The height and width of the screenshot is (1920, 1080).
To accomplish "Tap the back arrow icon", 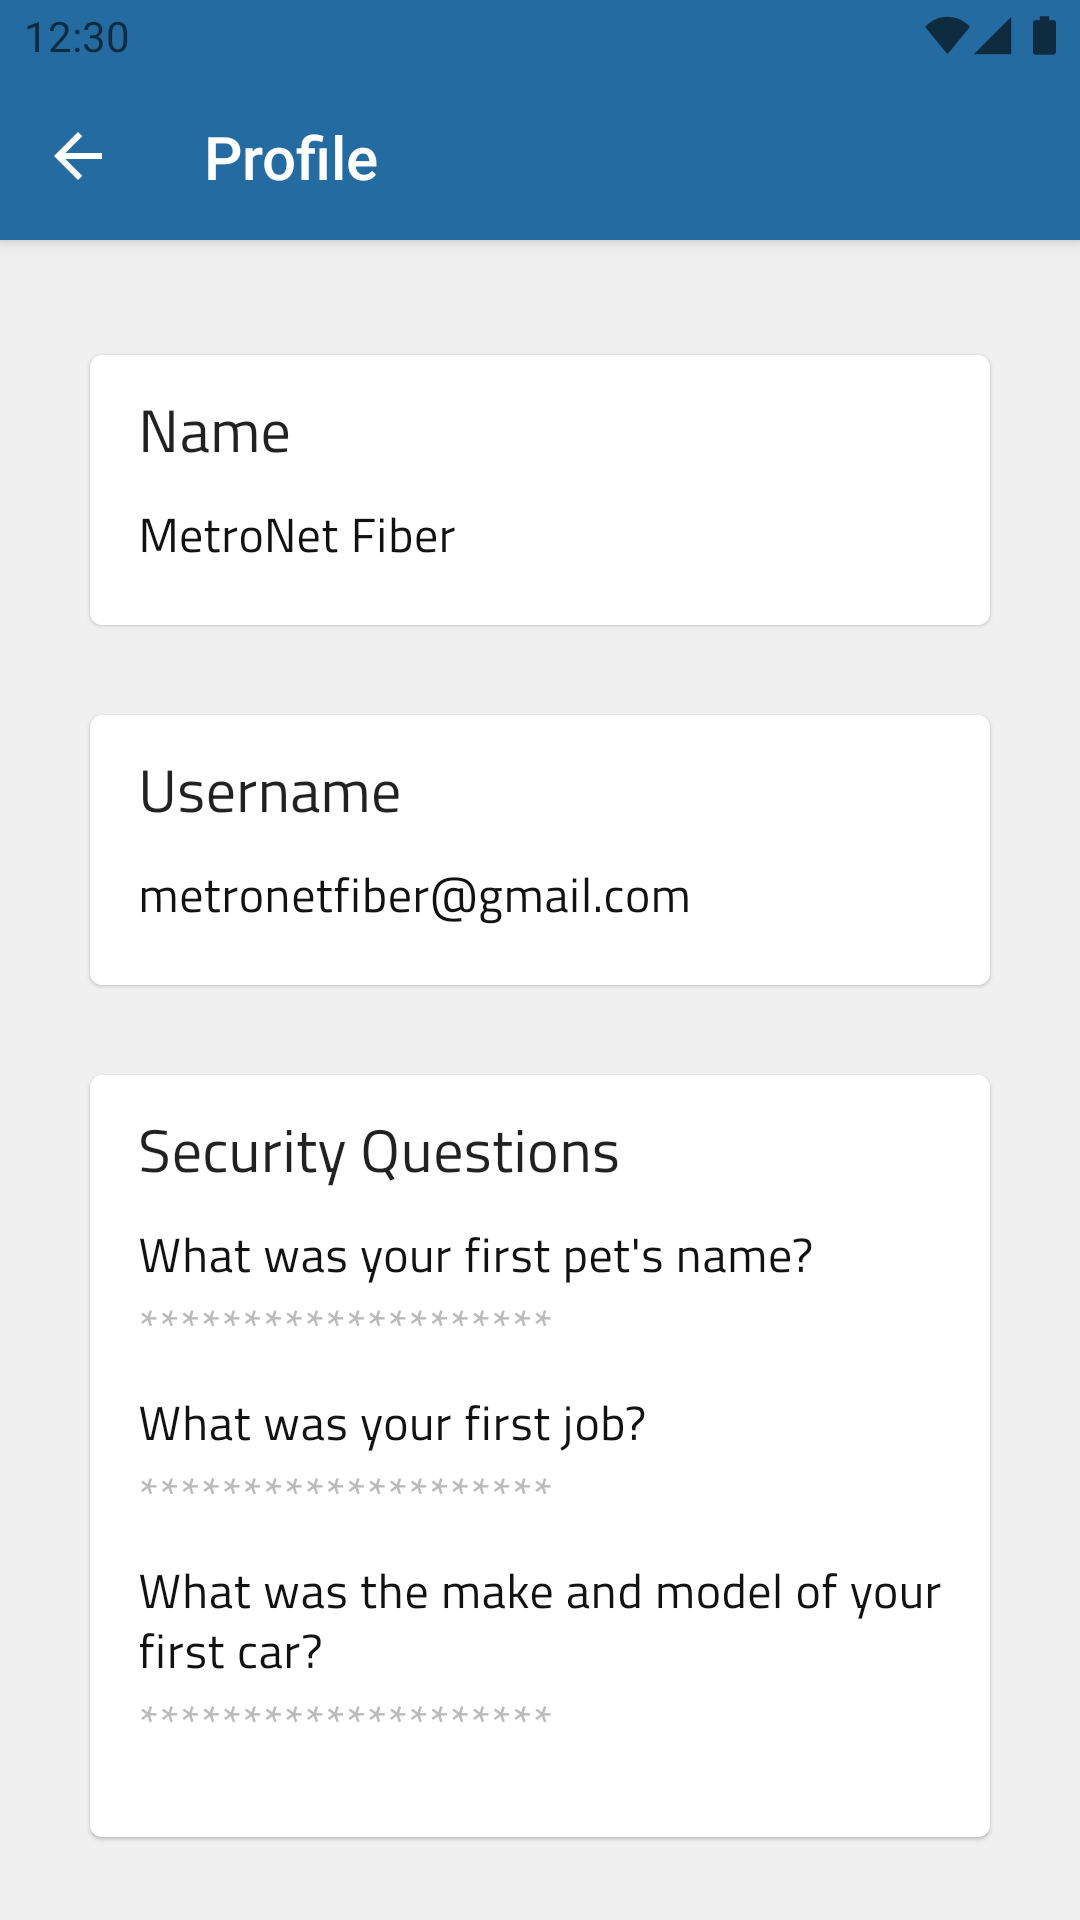I will 78,157.
